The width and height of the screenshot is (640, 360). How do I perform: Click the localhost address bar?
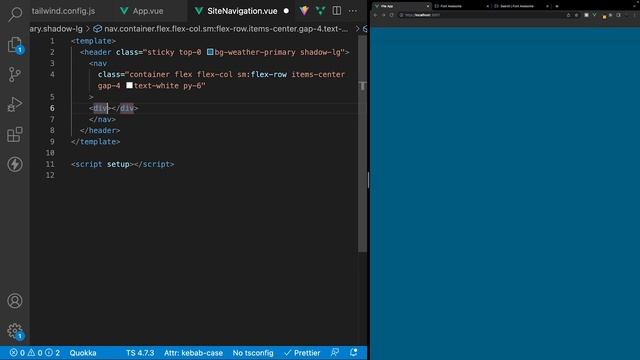[488, 15]
